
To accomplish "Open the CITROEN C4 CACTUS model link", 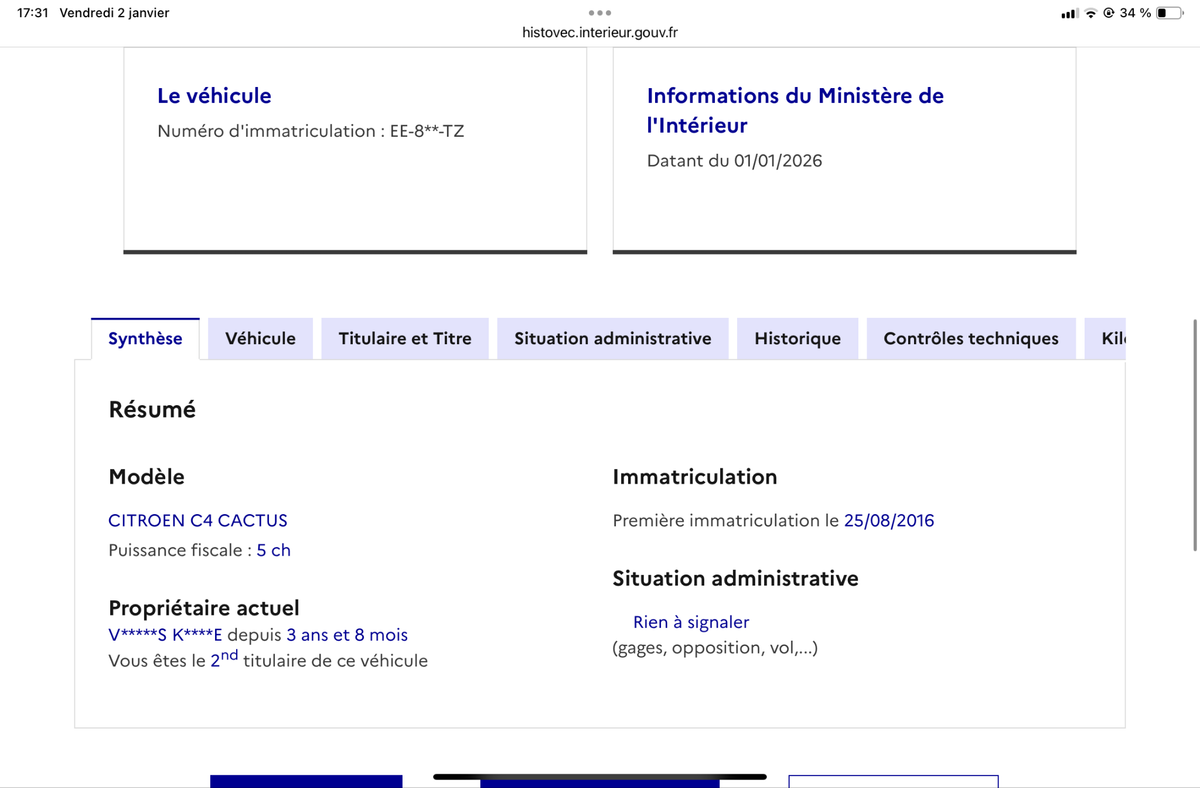I will point(198,520).
